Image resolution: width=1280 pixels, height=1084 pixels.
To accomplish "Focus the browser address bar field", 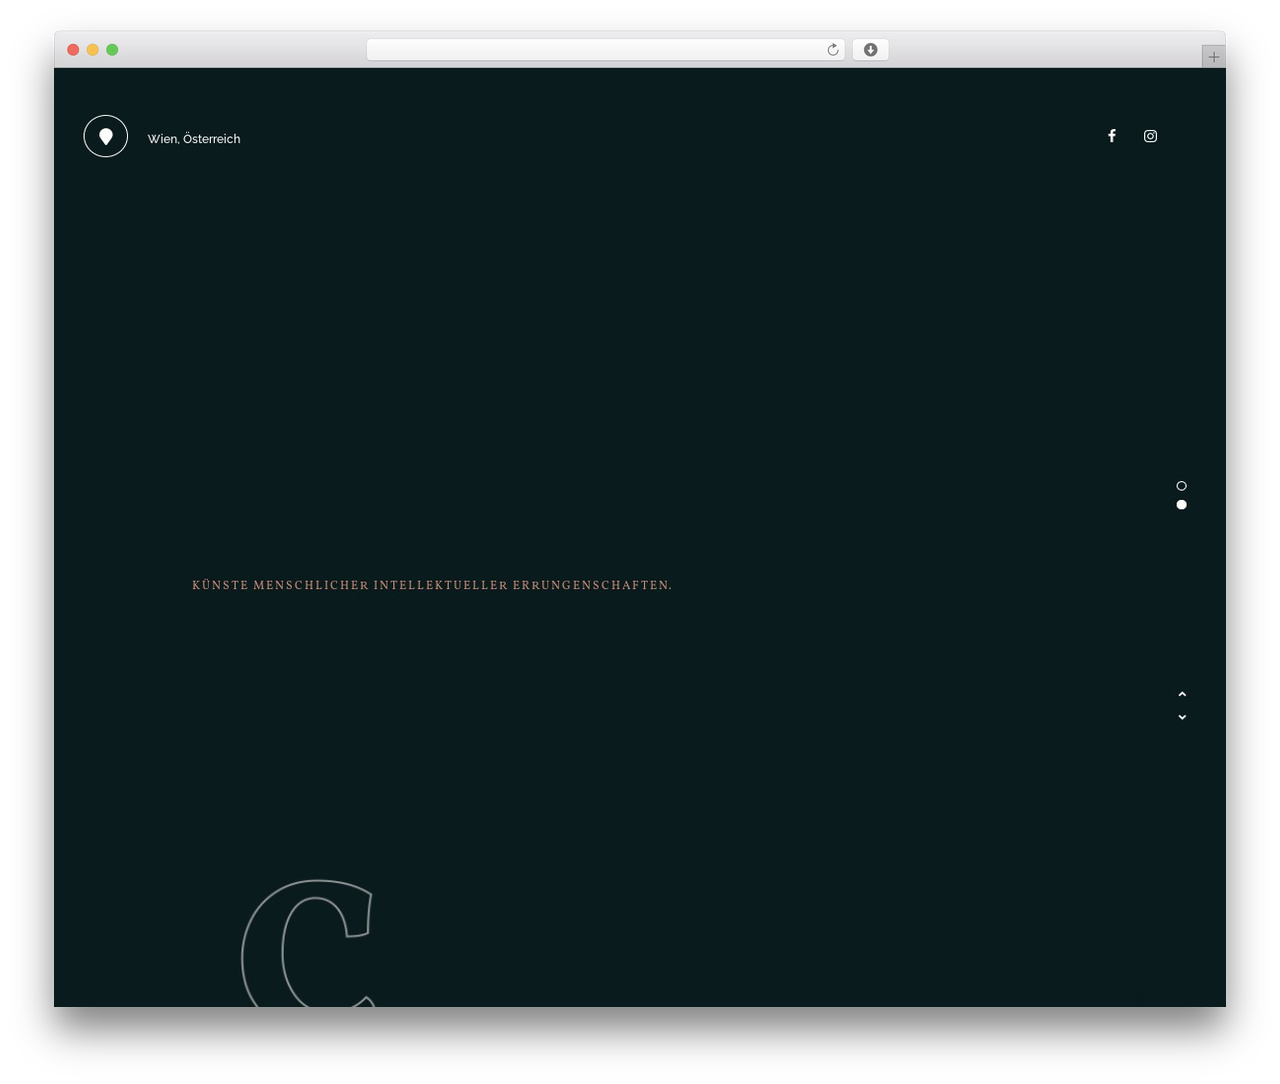I will 605,50.
